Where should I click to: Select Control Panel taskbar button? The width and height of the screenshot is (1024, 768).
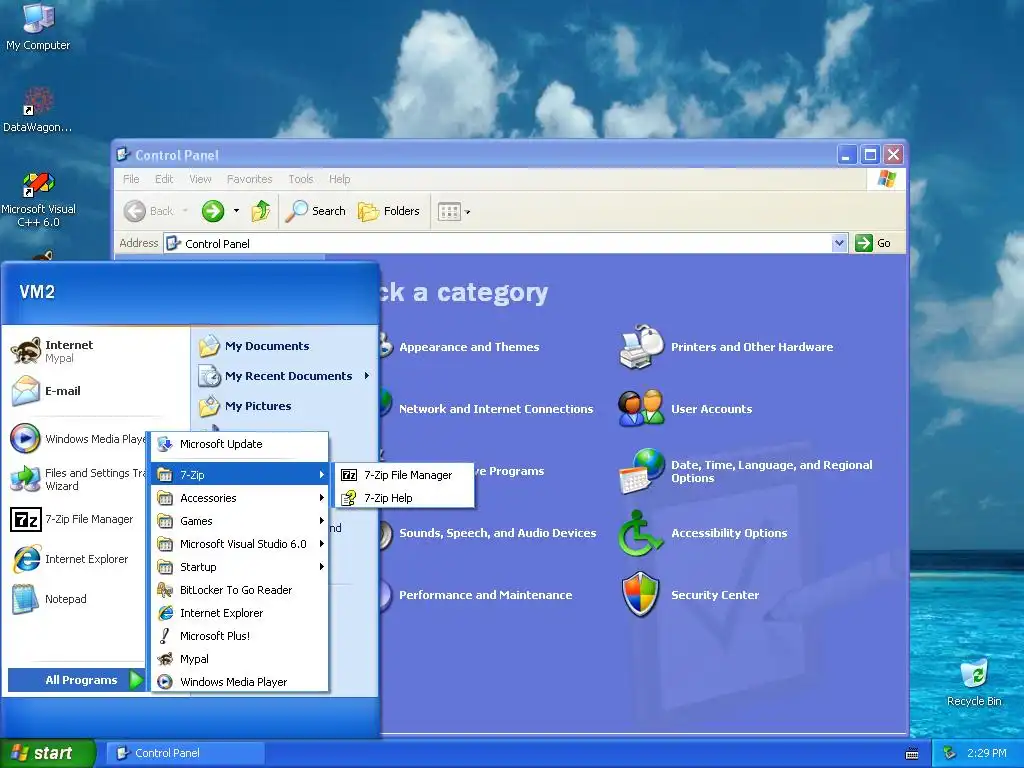[185, 753]
